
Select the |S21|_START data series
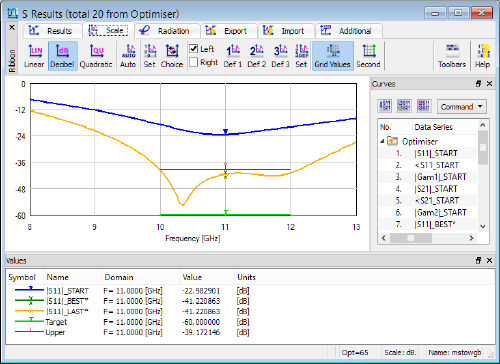click(436, 189)
